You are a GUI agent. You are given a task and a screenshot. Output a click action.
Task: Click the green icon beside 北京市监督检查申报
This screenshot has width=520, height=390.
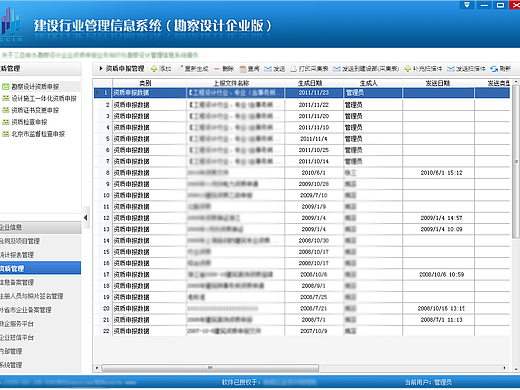point(6,134)
